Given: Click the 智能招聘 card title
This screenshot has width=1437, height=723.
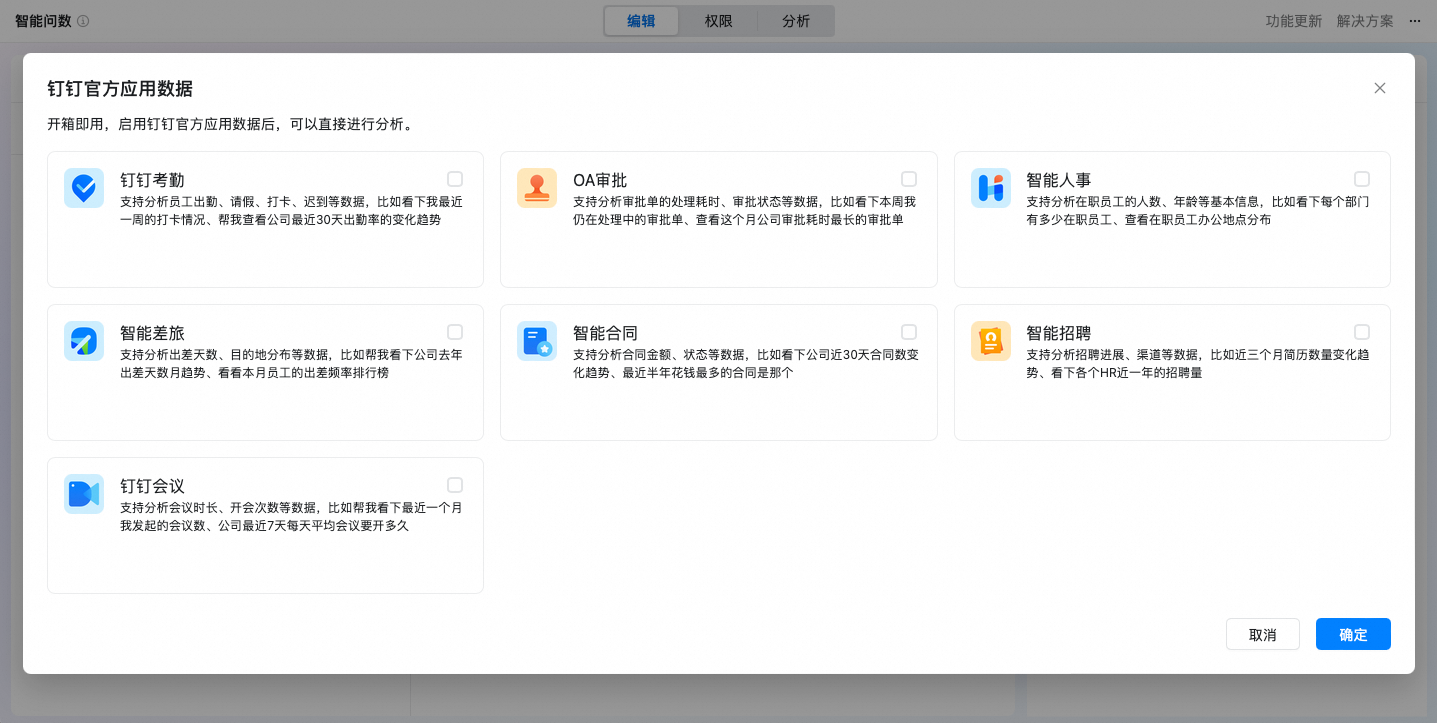Looking at the screenshot, I should tap(1059, 334).
